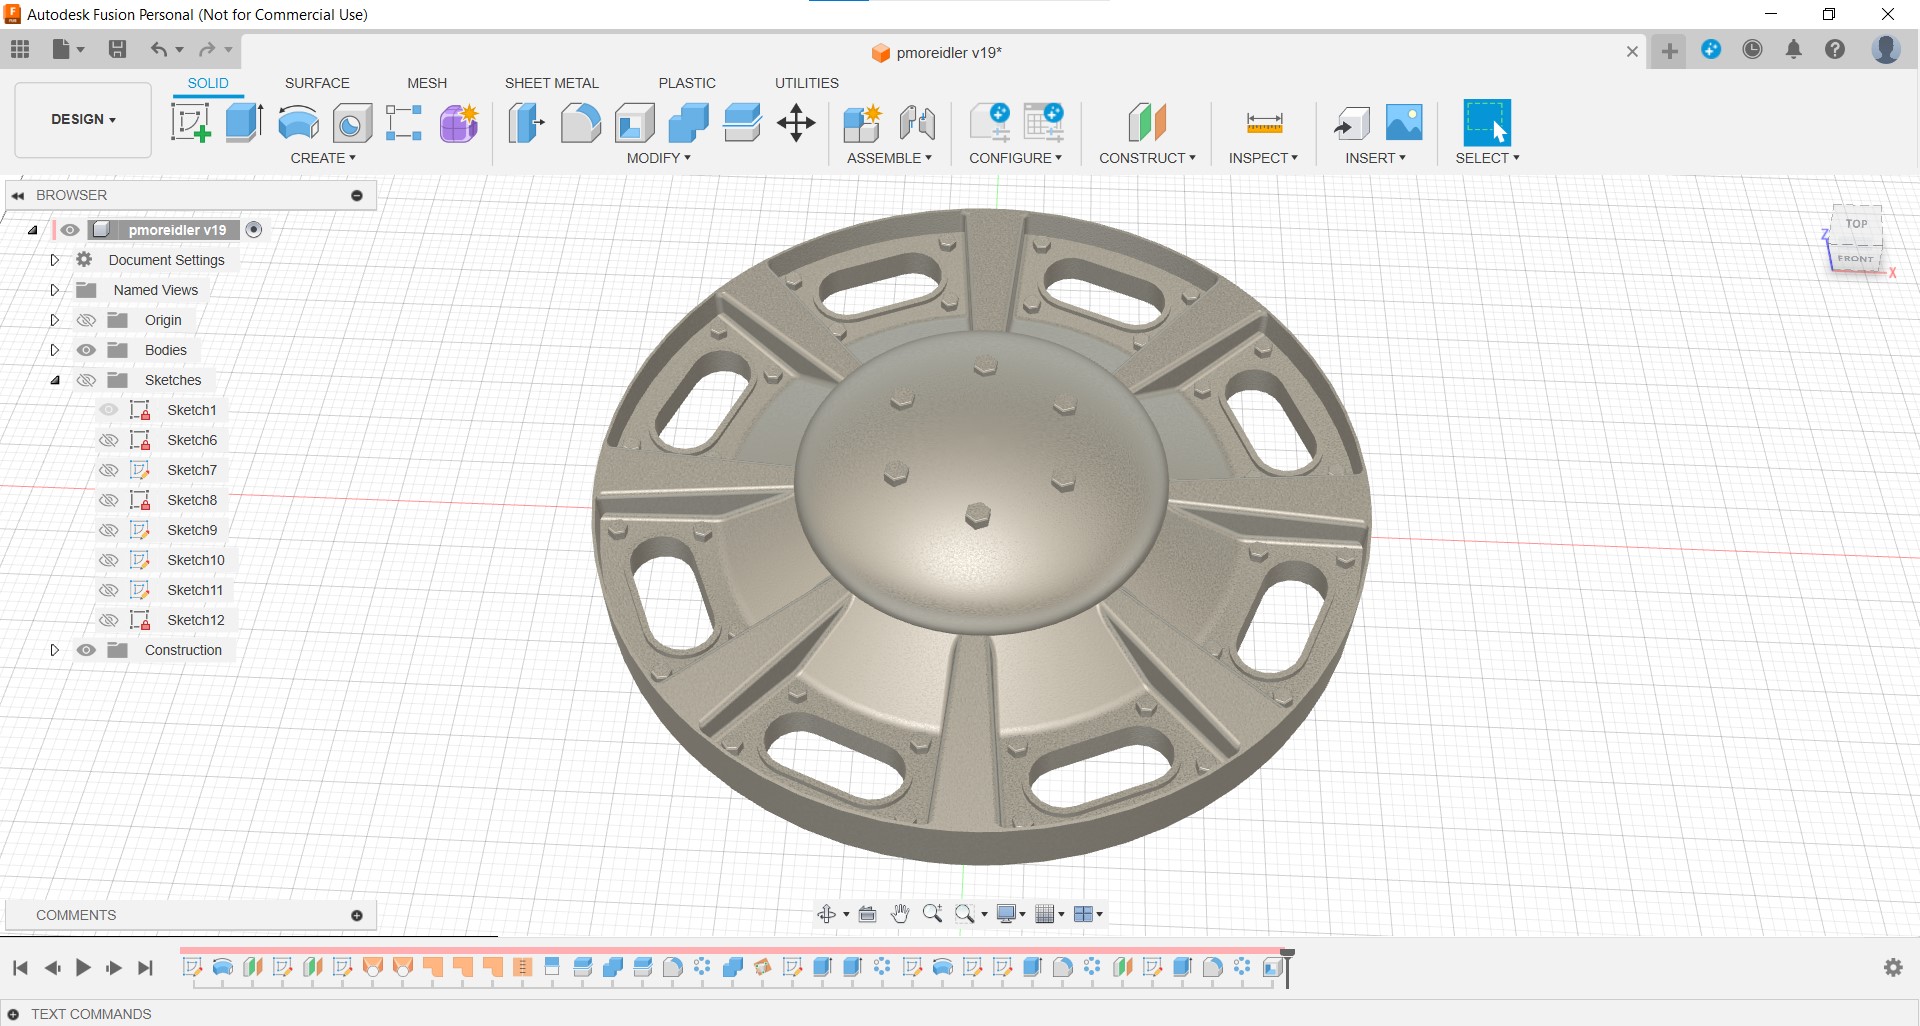Click the timeline Play button
1920x1026 pixels.
pyautogui.click(x=83, y=967)
